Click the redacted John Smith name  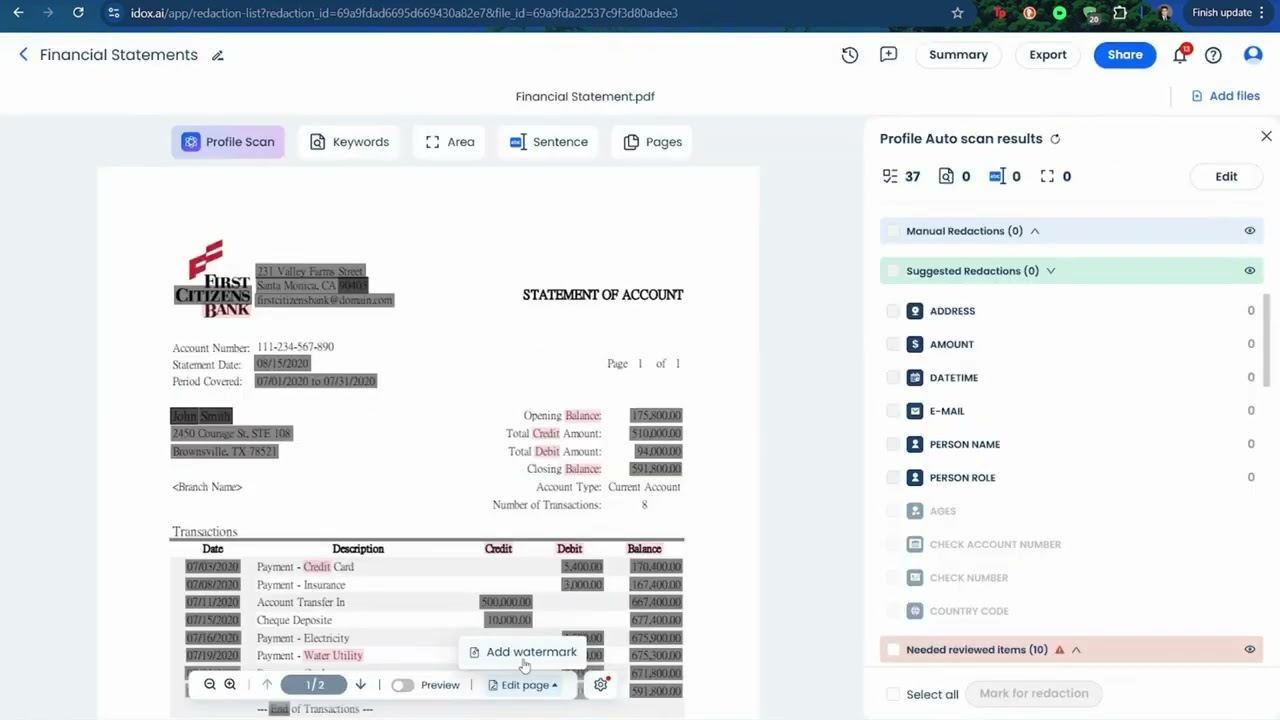click(x=201, y=416)
